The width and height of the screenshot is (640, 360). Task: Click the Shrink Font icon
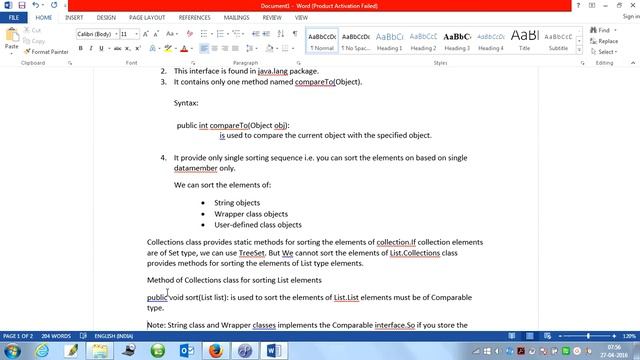pyautogui.click(x=156, y=34)
